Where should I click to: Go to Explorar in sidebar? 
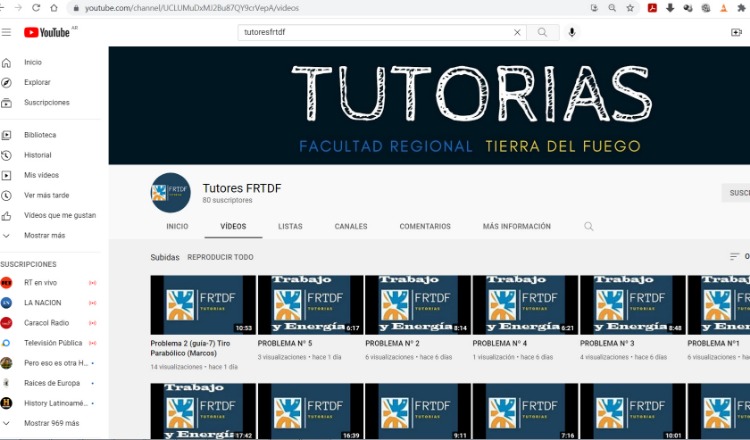pos(37,82)
